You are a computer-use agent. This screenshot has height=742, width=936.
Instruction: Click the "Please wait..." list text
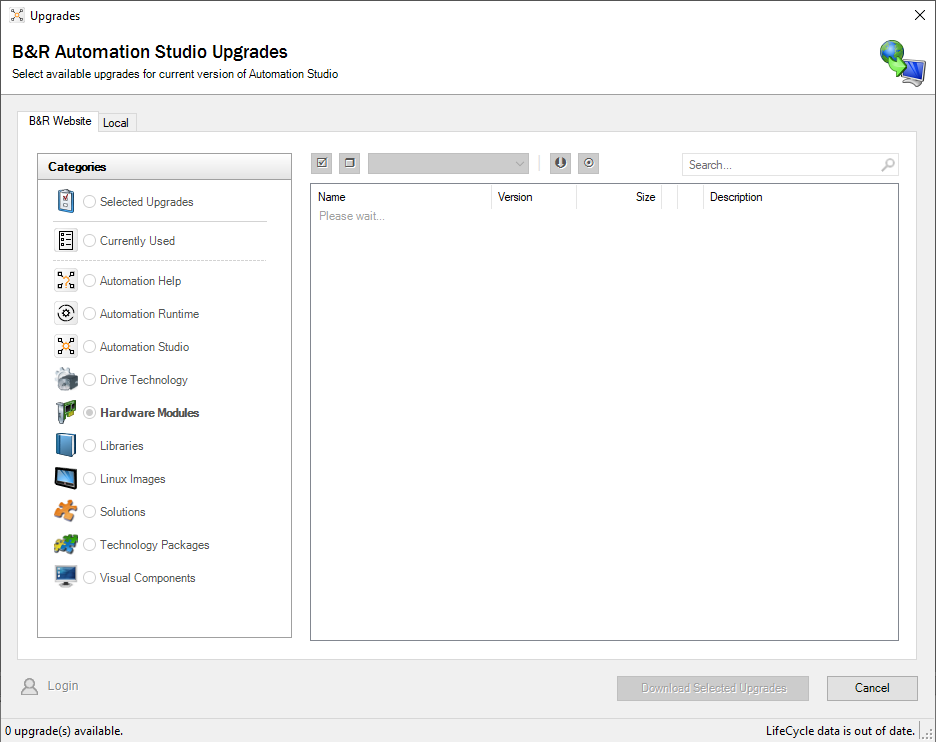tap(352, 216)
